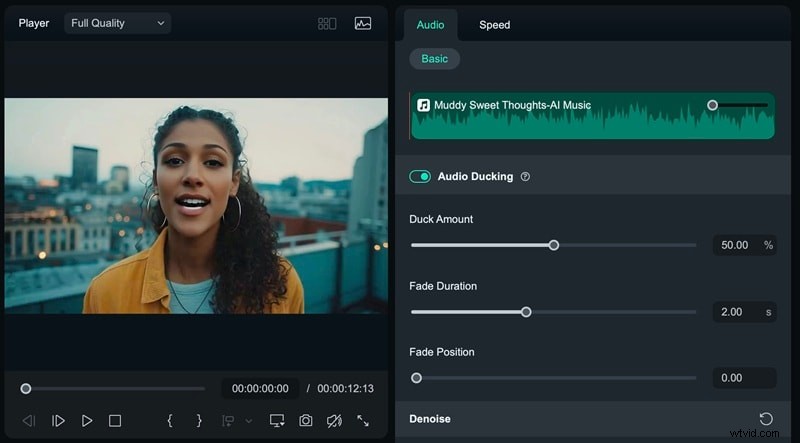The image size is (800, 443).
Task: Switch to the Audio tab
Action: [430, 25]
